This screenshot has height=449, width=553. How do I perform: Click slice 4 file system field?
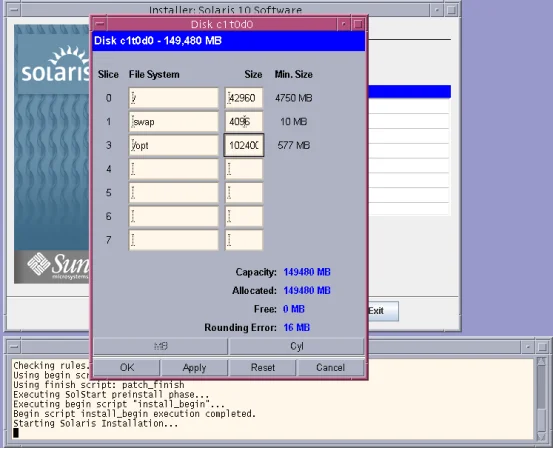pyautogui.click(x=174, y=169)
